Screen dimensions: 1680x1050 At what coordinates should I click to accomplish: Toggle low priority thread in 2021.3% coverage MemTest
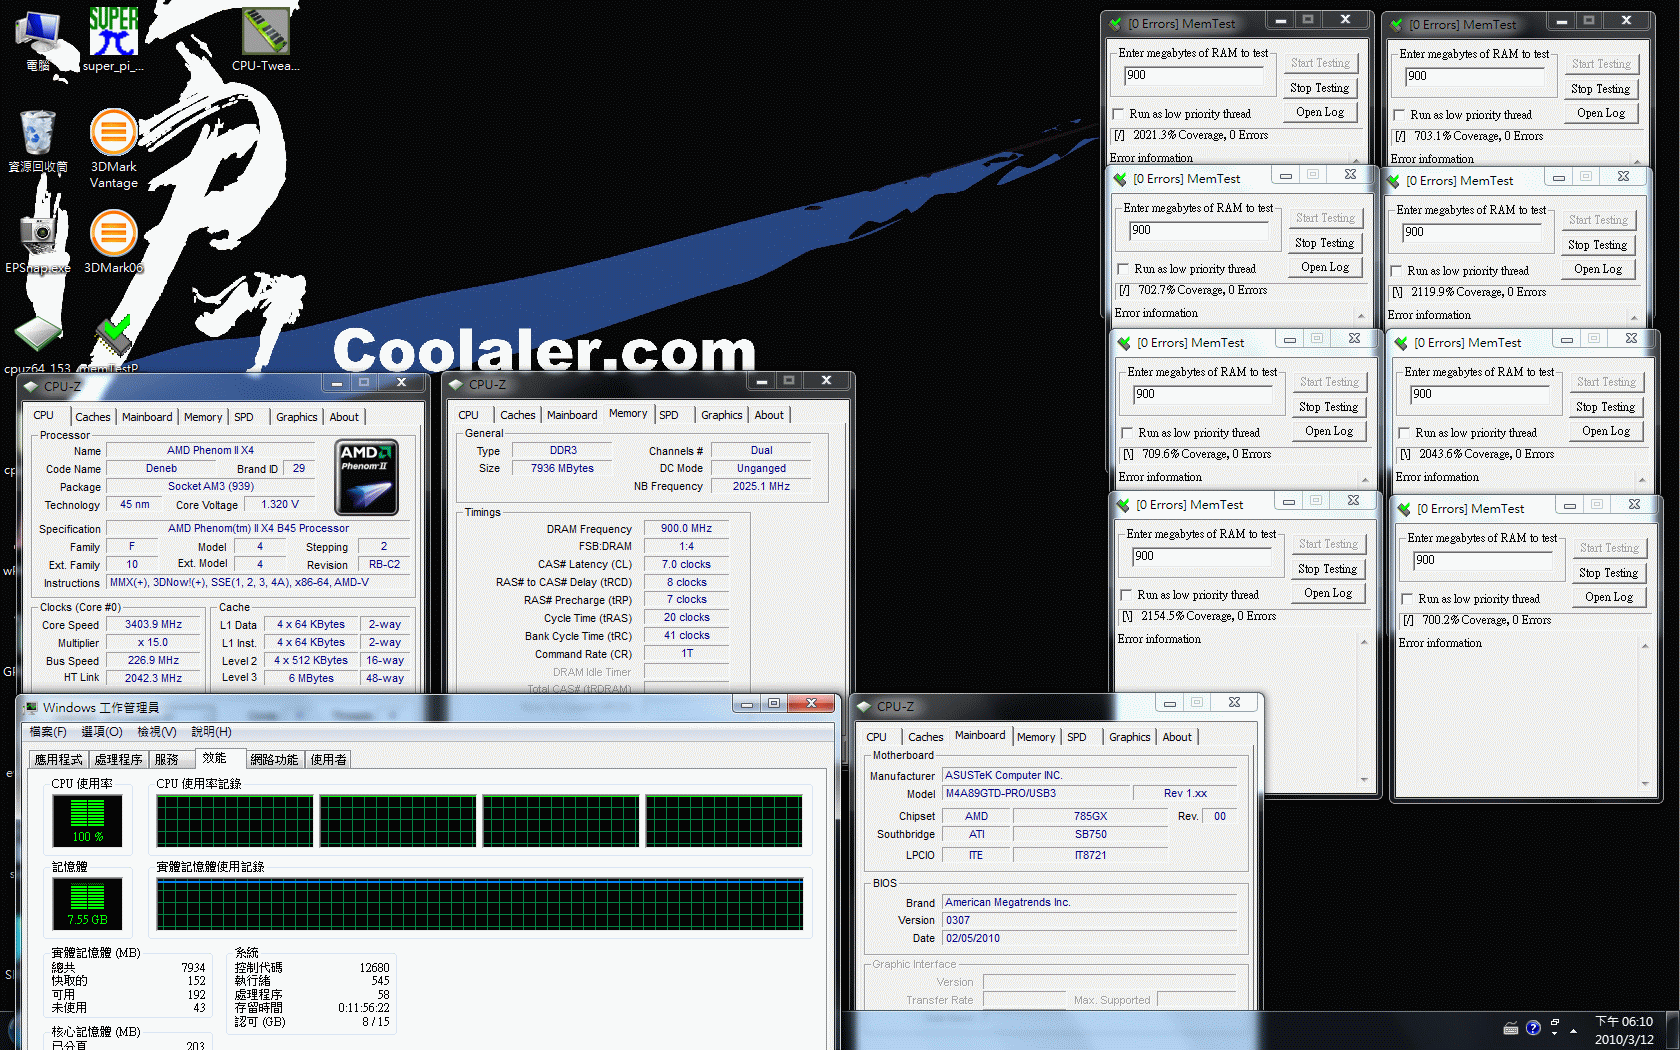click(1119, 114)
